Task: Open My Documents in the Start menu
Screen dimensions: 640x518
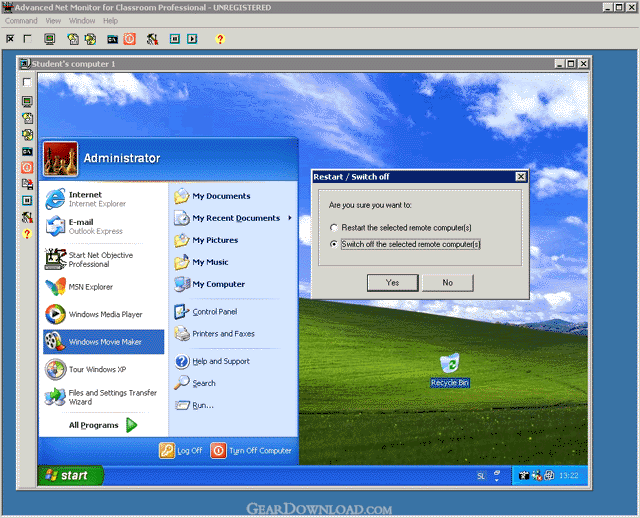Action: coord(233,196)
